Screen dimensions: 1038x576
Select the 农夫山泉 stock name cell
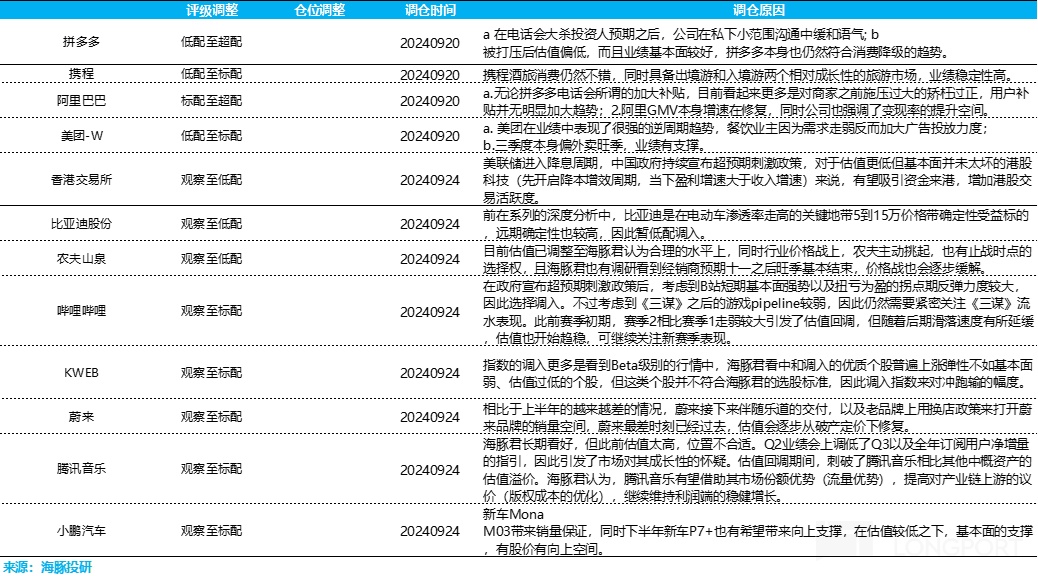click(81, 259)
